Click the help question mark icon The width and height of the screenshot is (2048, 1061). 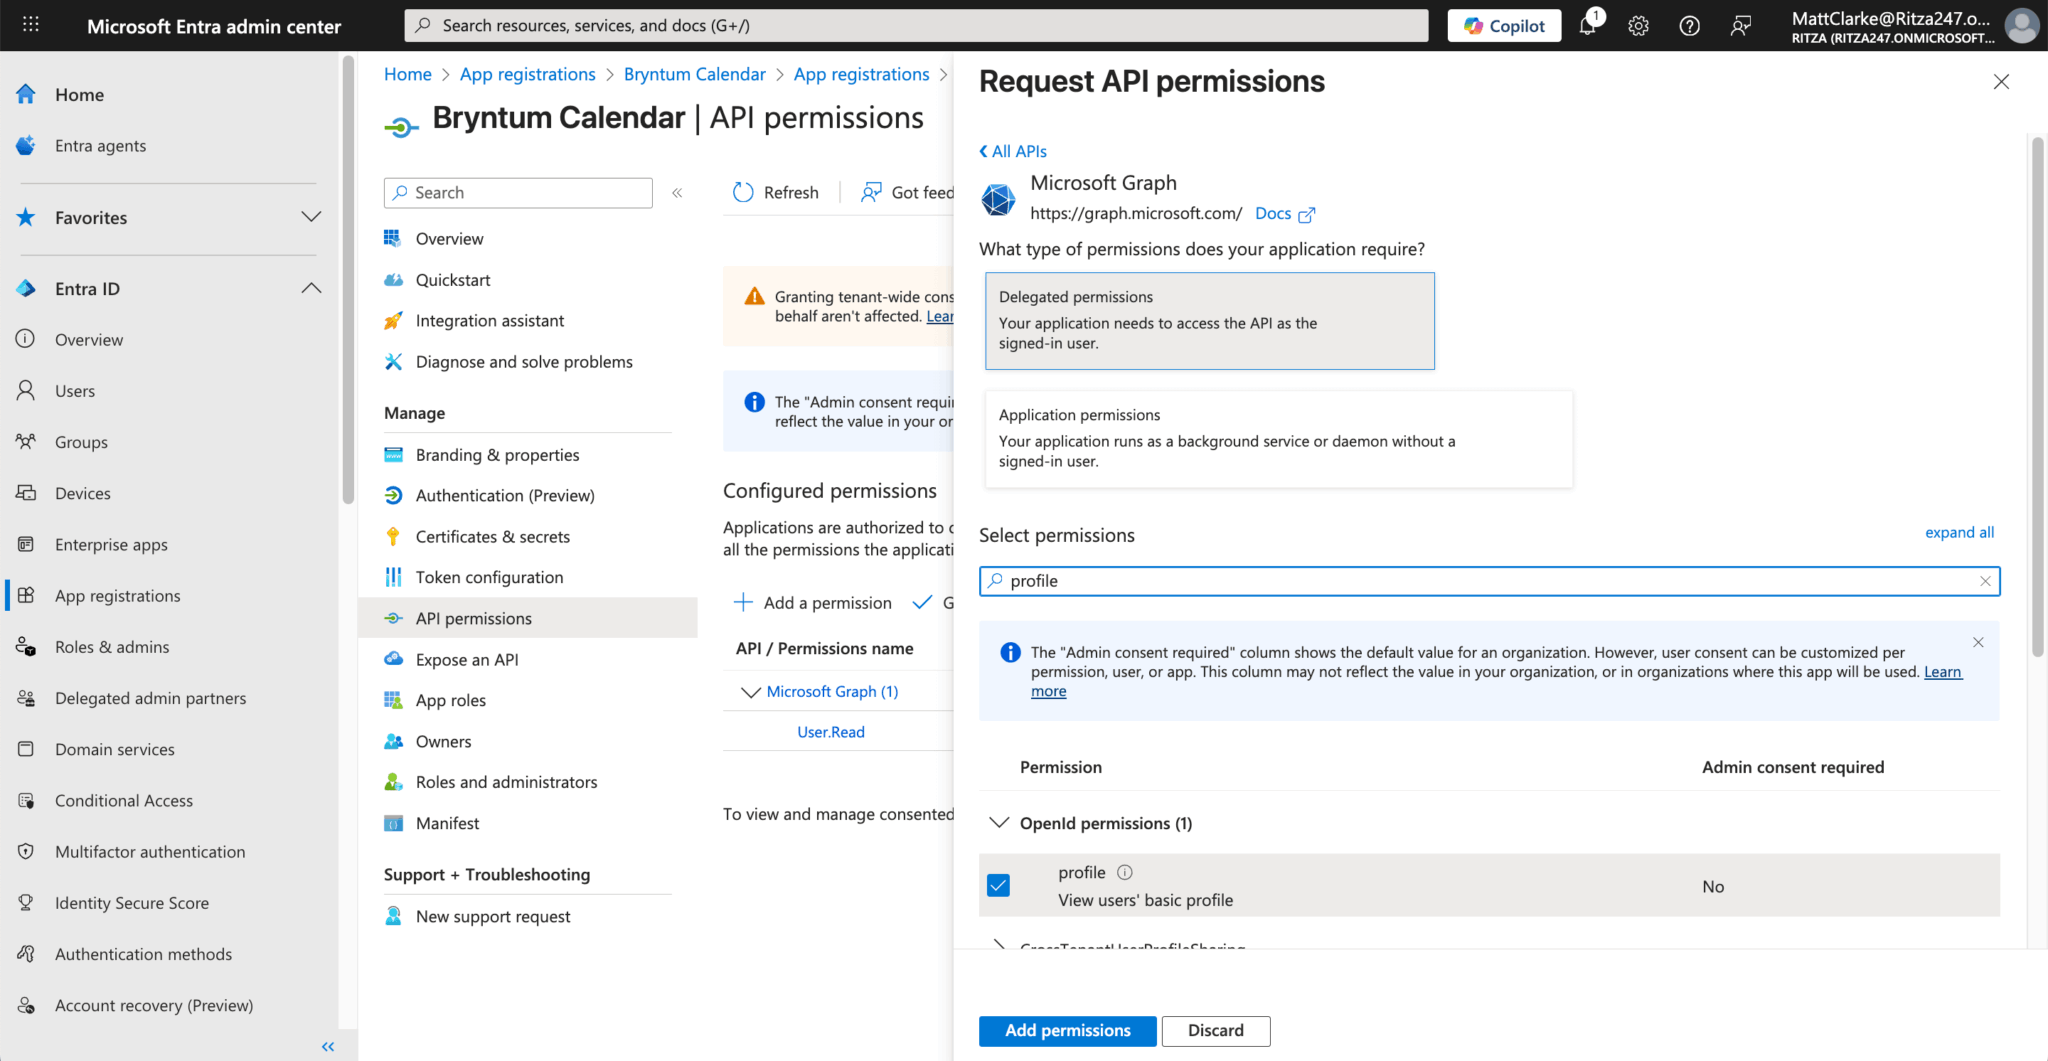tap(1689, 26)
